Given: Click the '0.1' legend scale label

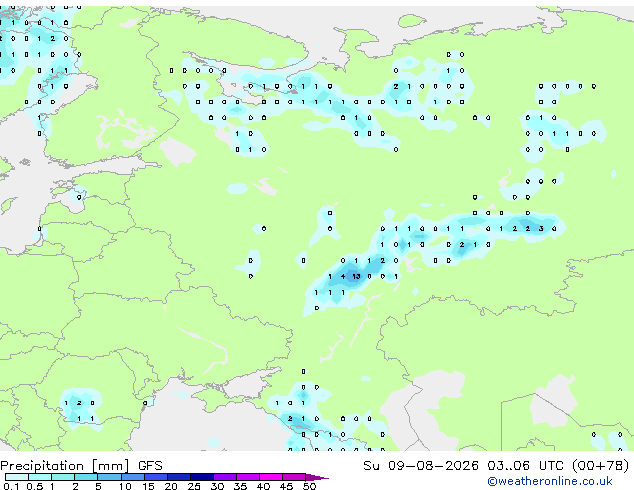Looking at the screenshot, I should coord(11,486).
